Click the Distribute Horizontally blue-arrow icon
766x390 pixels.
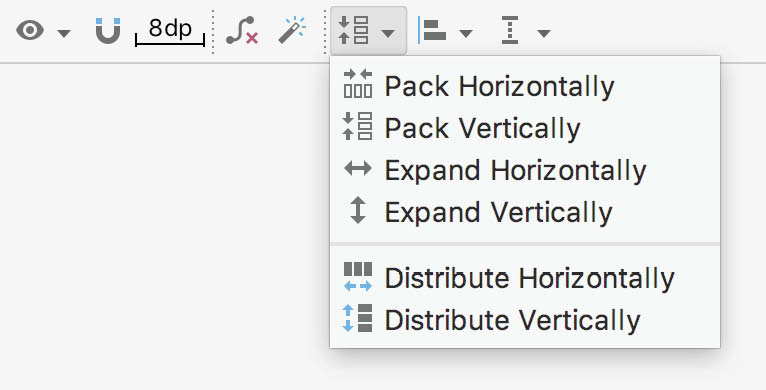[358, 277]
